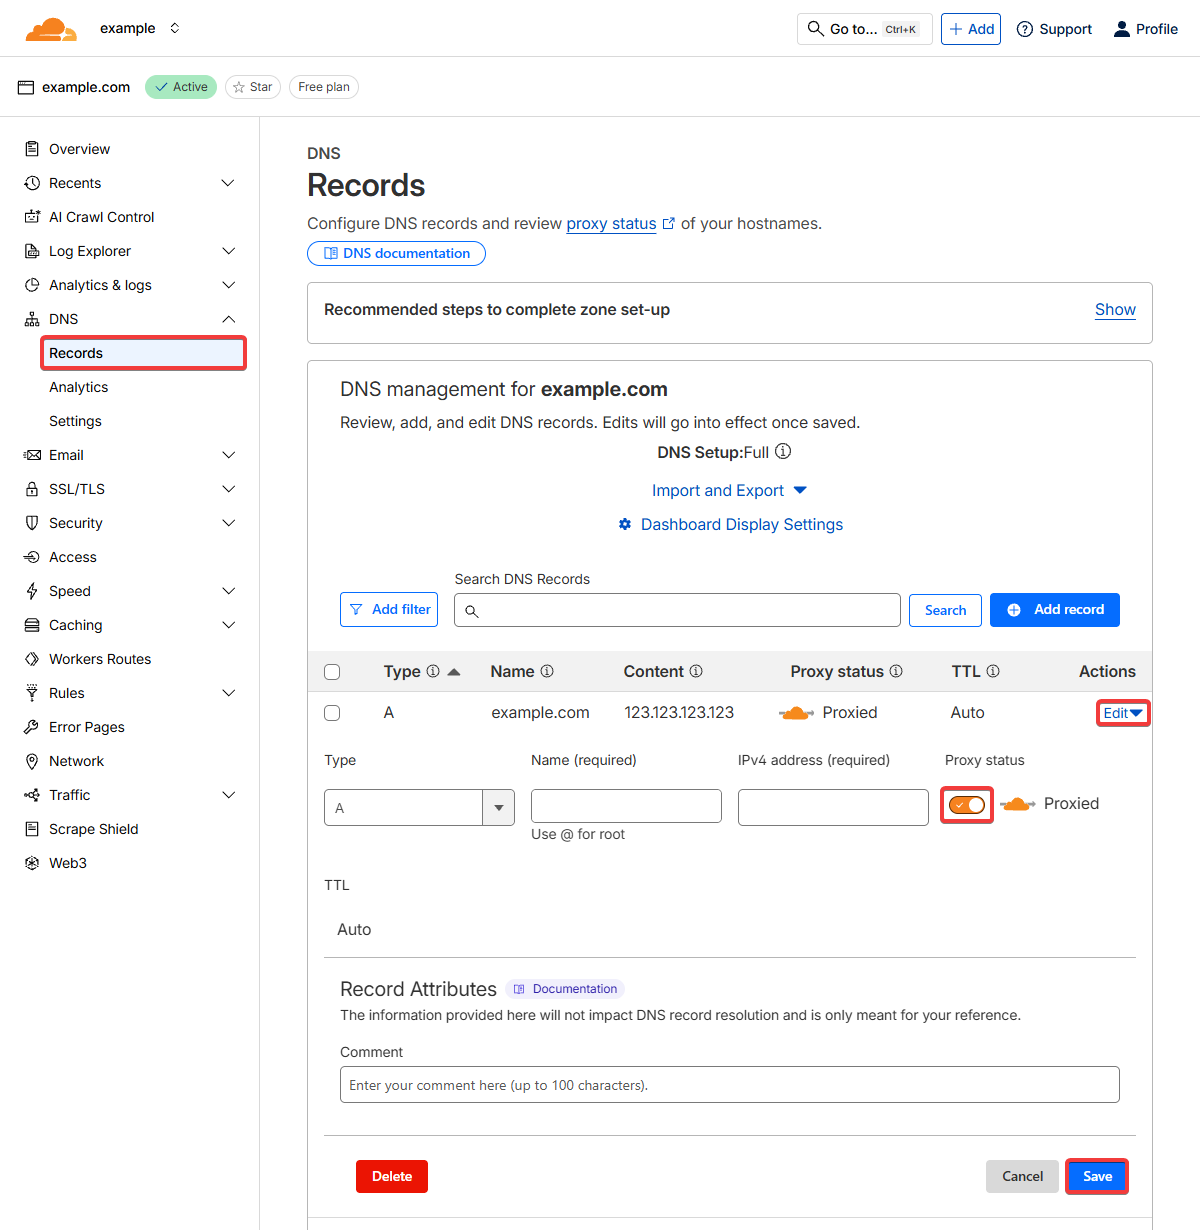
Task: Click the magnifier icon in Go to search
Action: pyautogui.click(x=816, y=29)
